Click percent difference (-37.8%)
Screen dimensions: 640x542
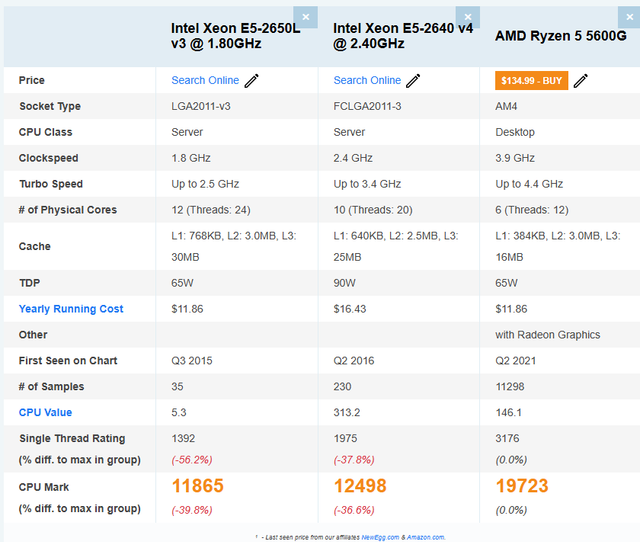click(354, 460)
